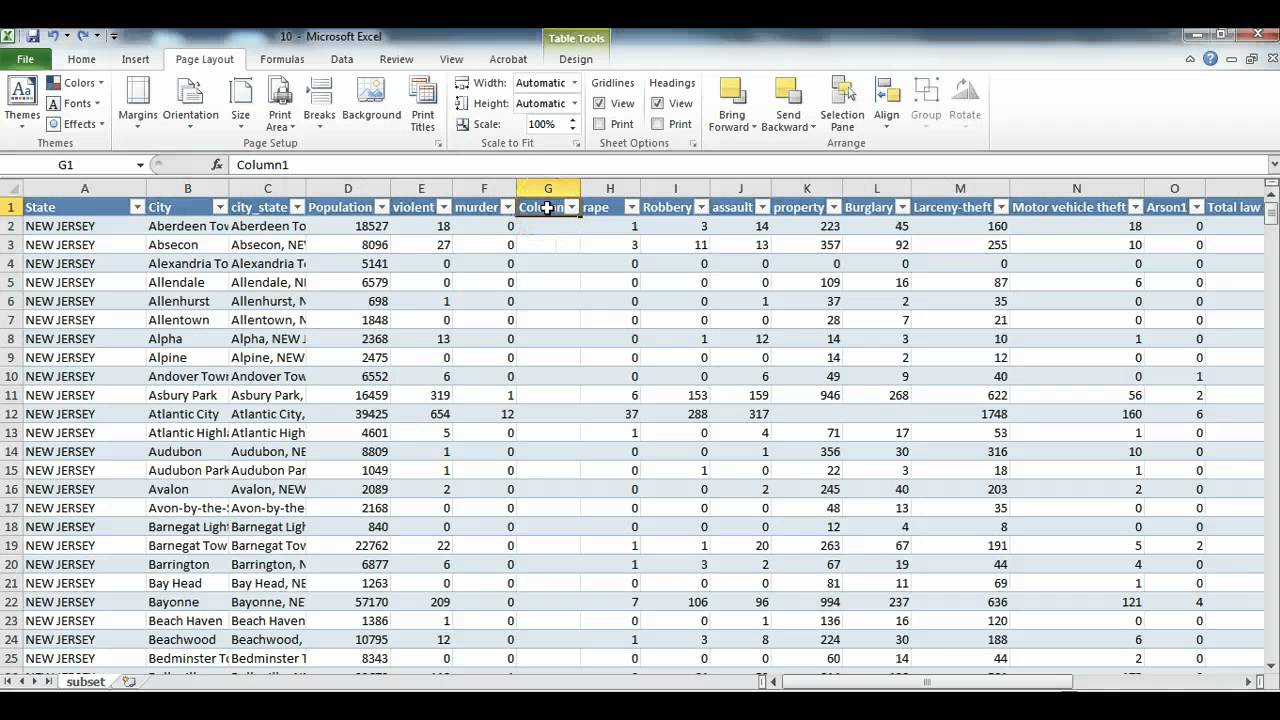Select column header G
Image resolution: width=1280 pixels, height=720 pixels.
[x=548, y=188]
